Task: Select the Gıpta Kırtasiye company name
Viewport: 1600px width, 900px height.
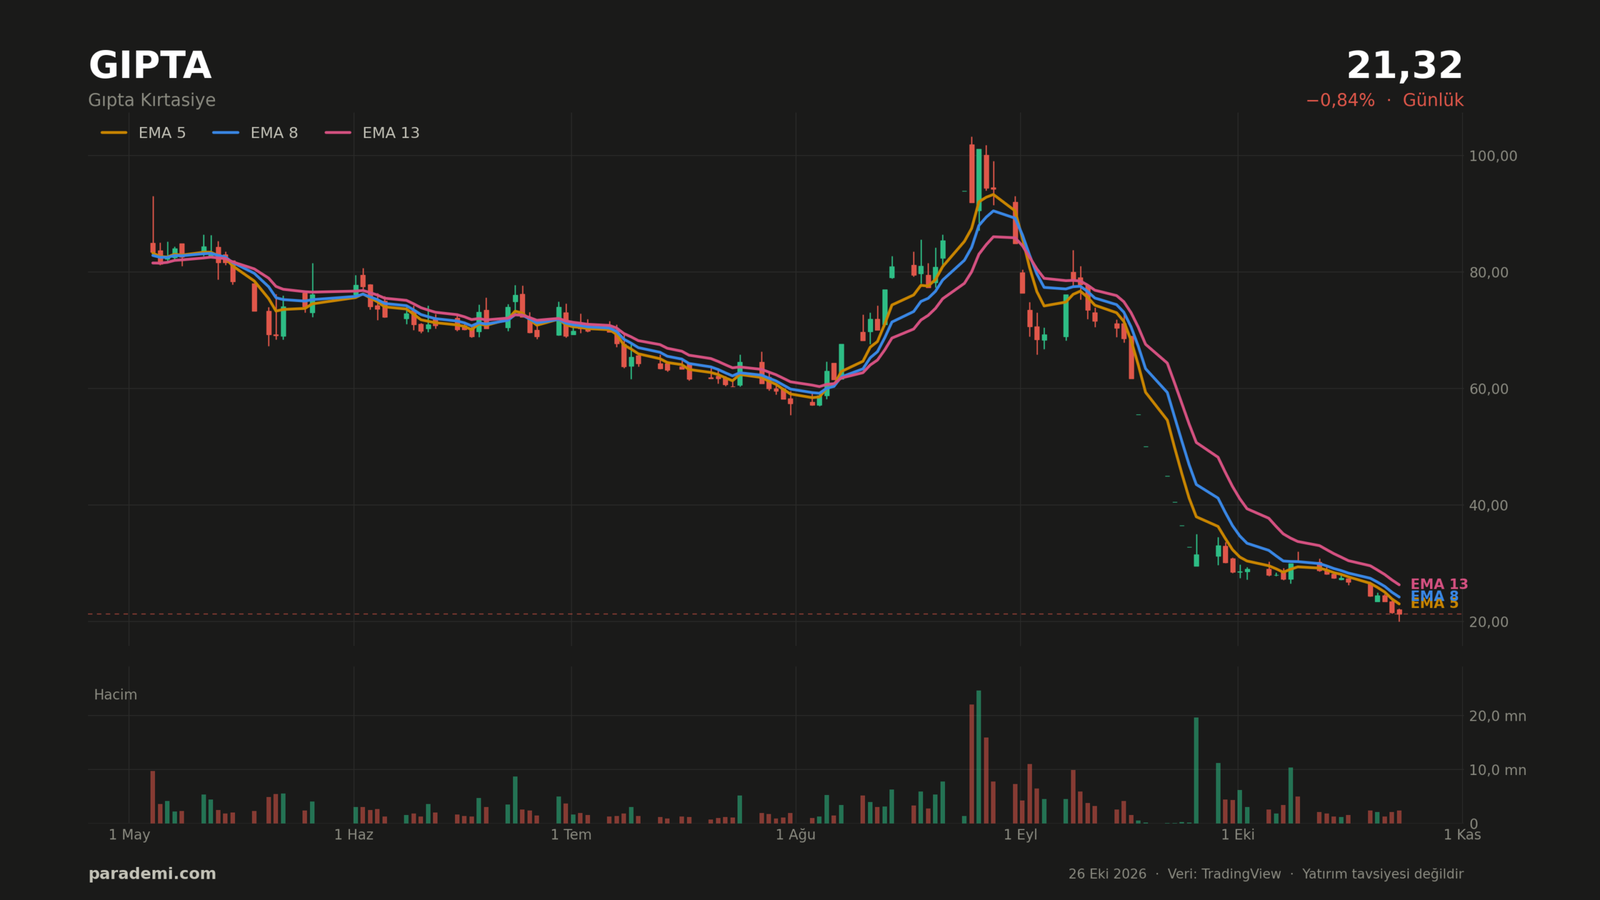Action: point(152,101)
